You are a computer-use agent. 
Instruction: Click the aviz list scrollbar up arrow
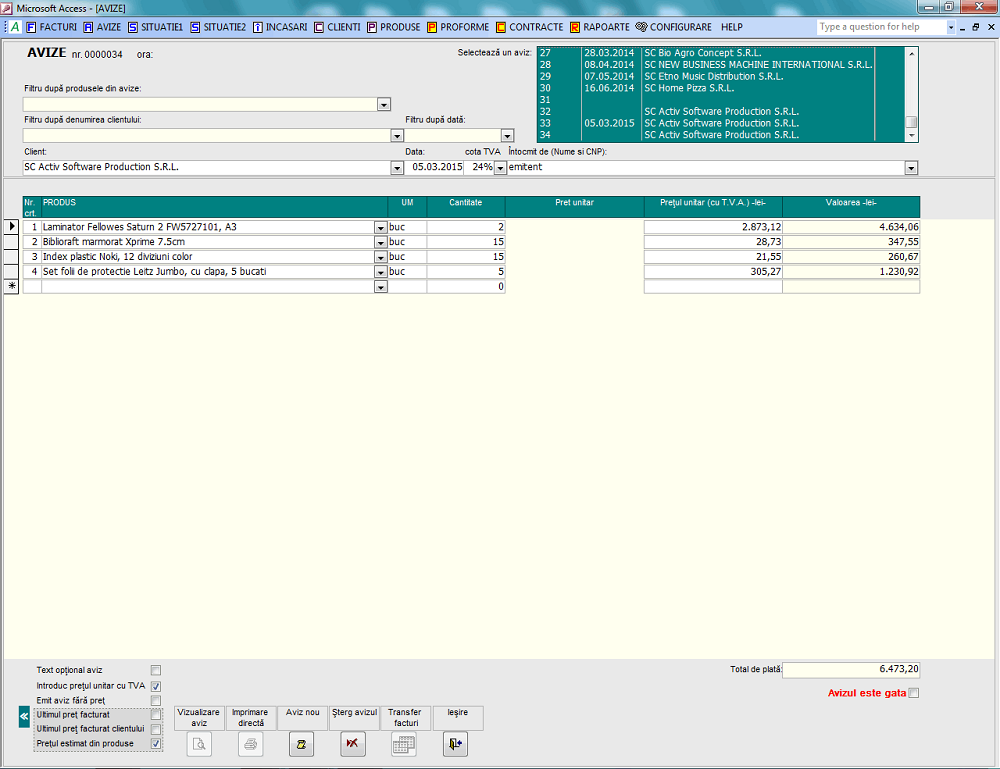(x=911, y=54)
